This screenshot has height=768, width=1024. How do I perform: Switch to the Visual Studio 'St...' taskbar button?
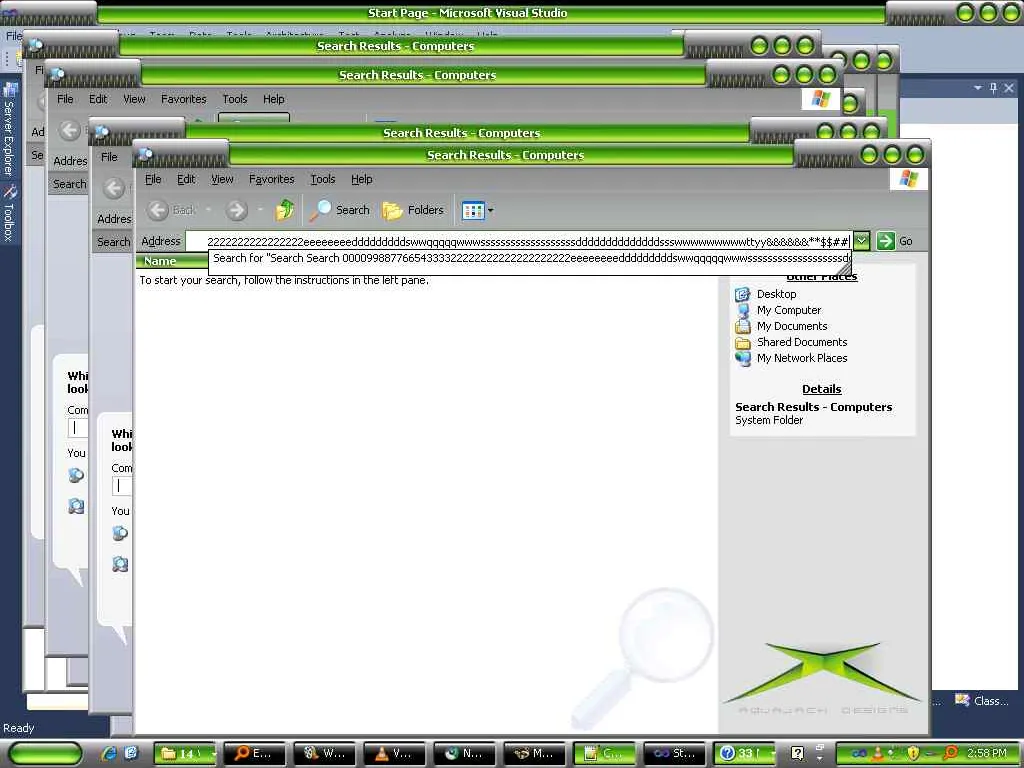tap(675, 754)
